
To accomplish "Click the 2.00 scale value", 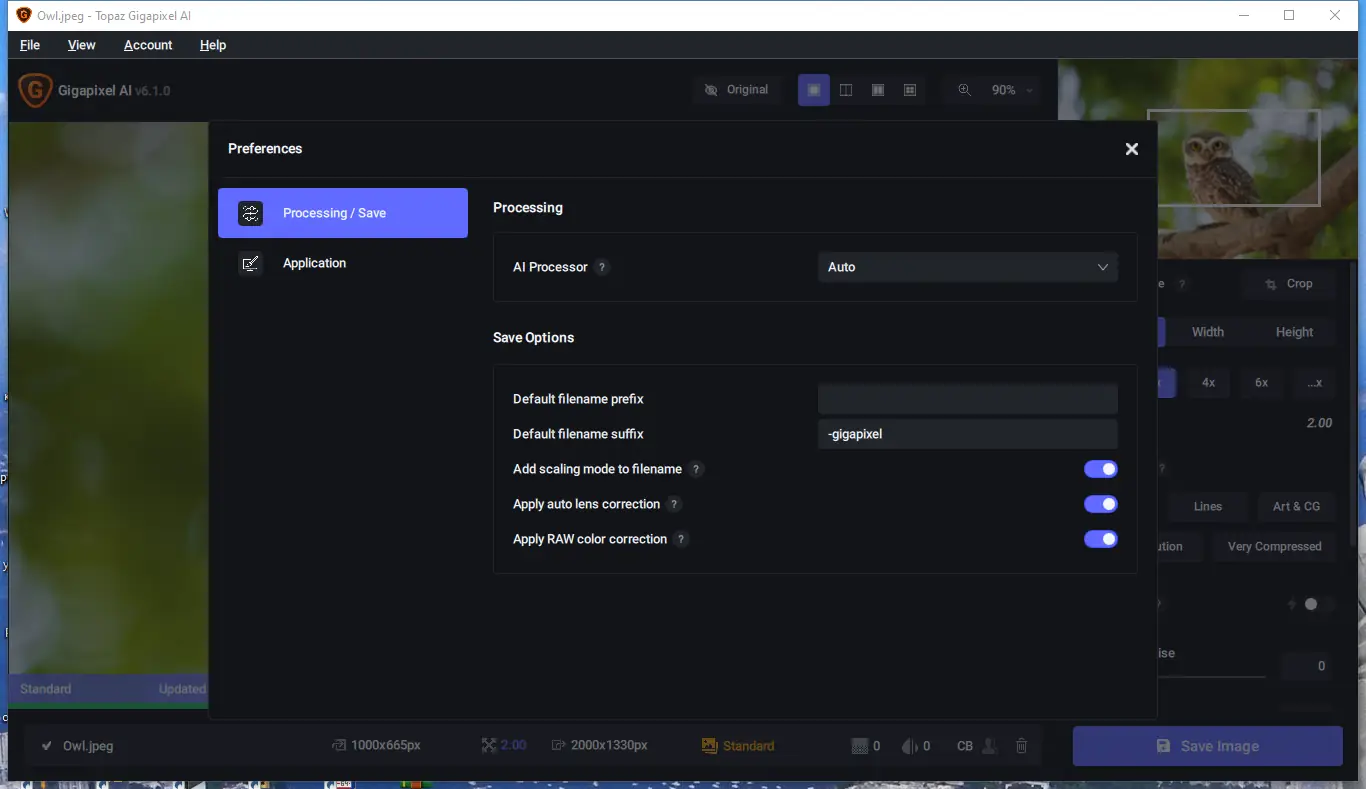I will 1319,423.
